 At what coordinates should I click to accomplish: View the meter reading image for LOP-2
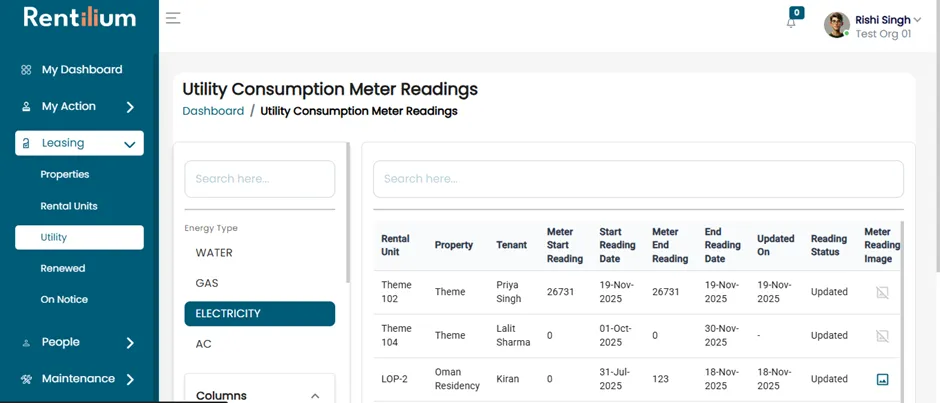click(882, 380)
